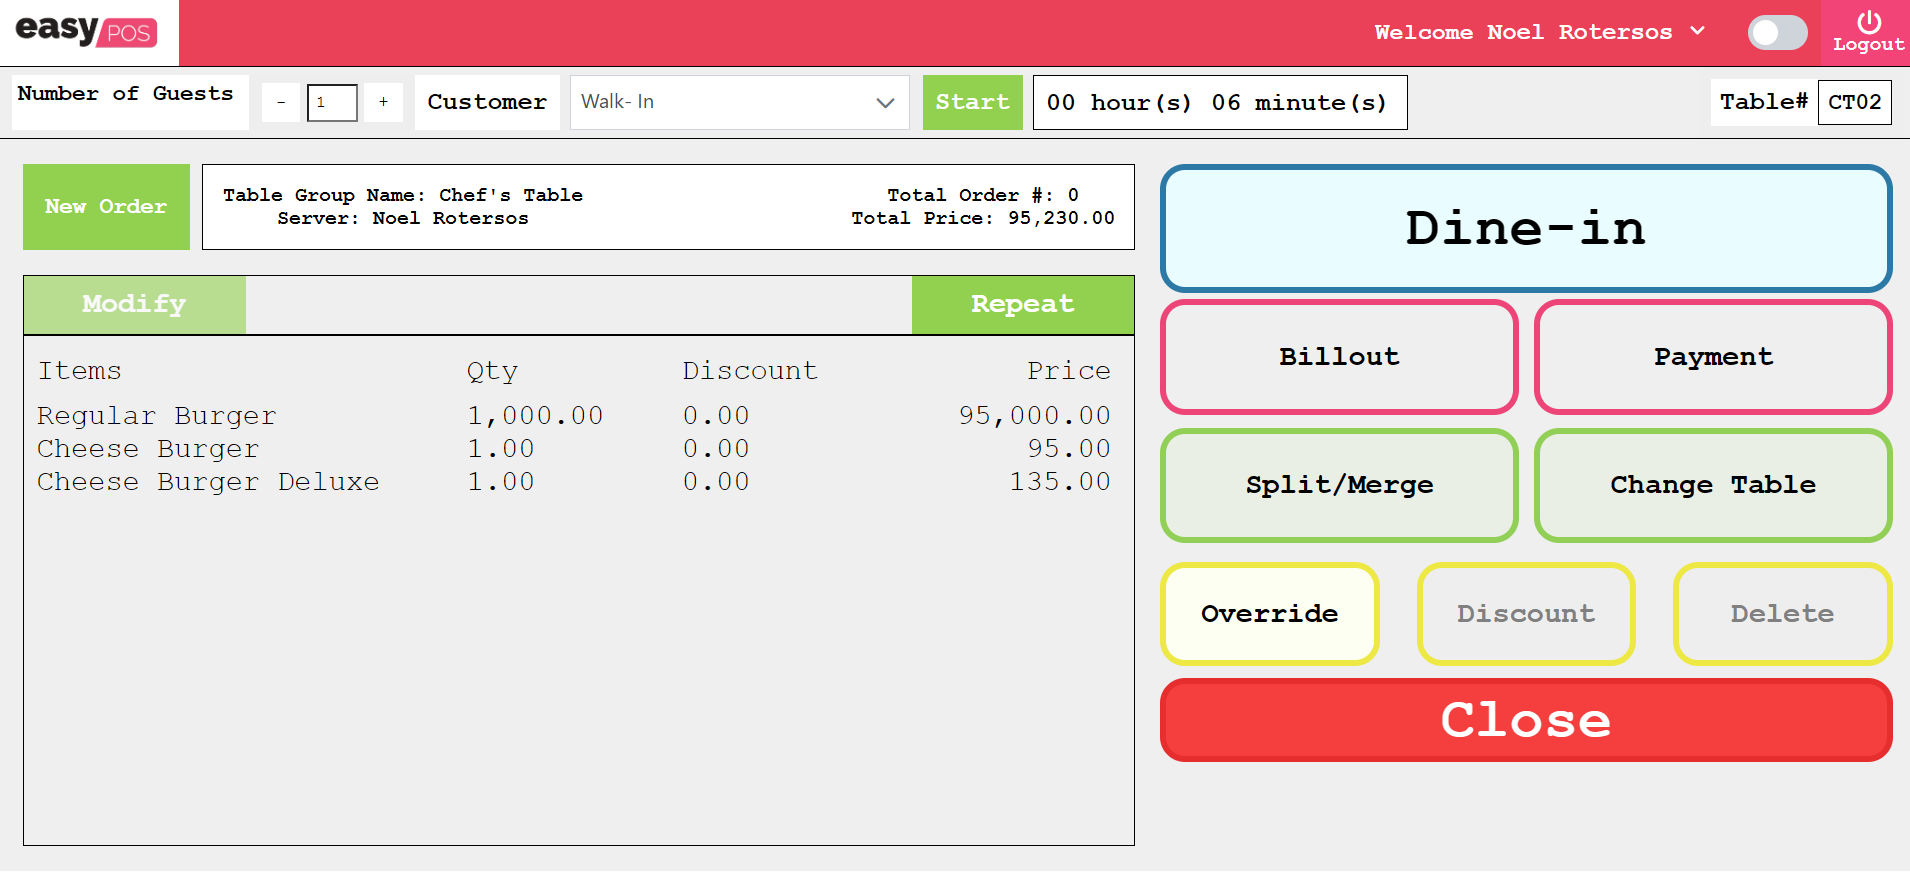
Task: Toggle the switch next to Logout
Action: 1777,32
